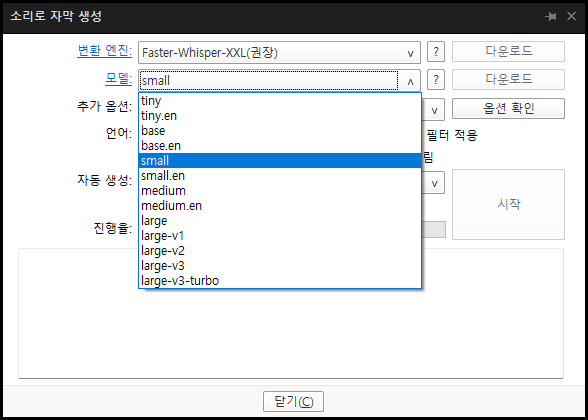The height and width of the screenshot is (420, 588).
Task: Open help for the model setting
Action: (x=435, y=80)
